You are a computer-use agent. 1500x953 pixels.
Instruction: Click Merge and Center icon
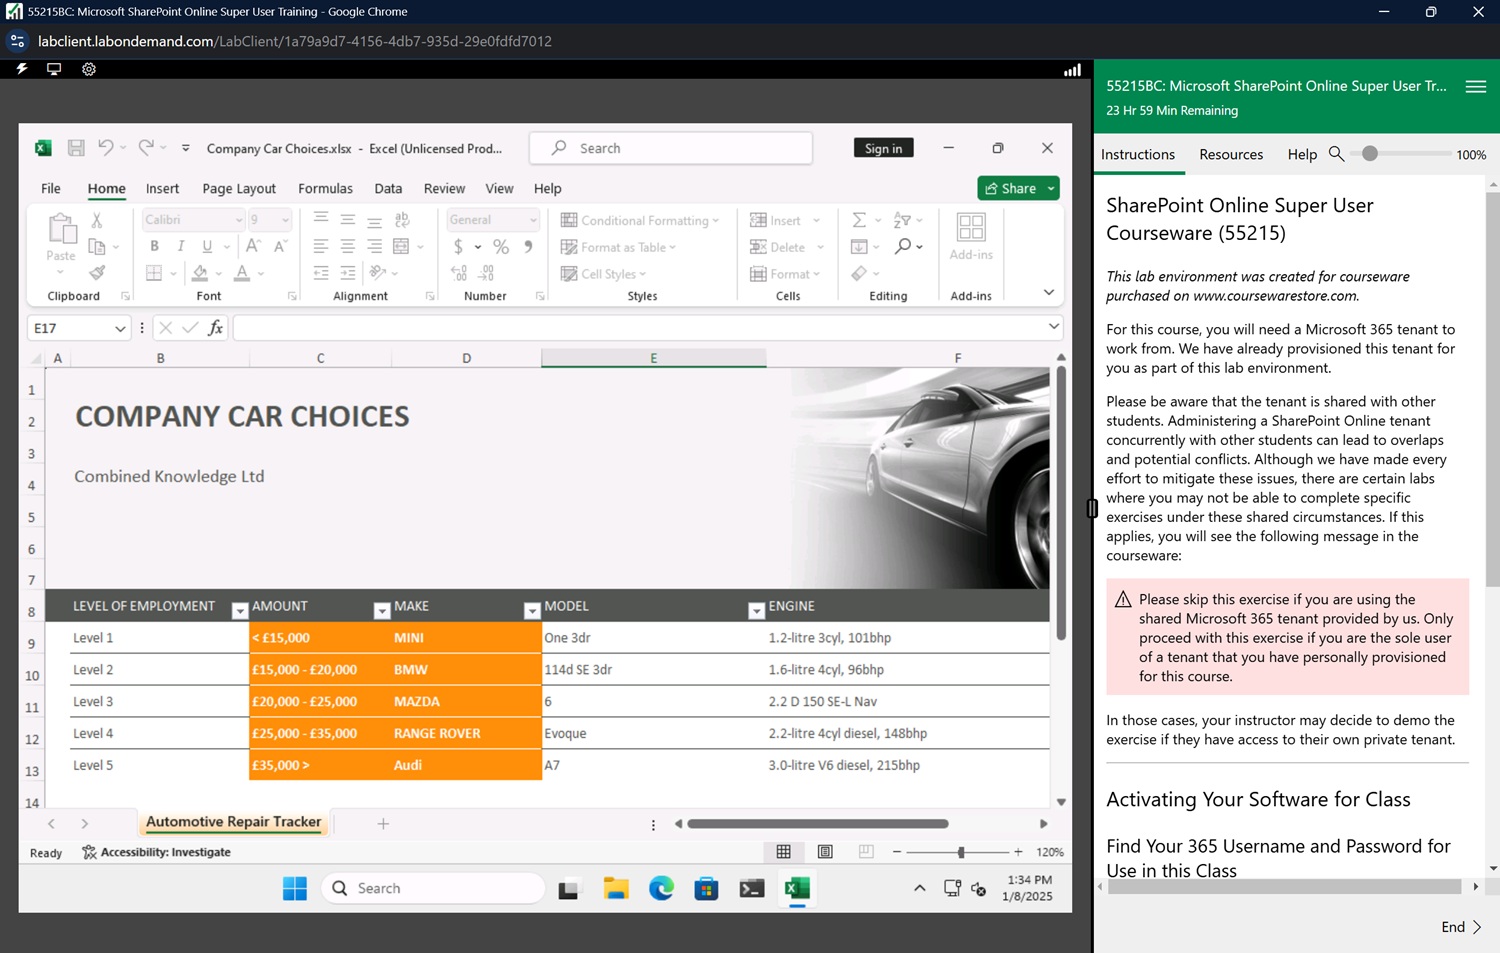click(x=402, y=246)
